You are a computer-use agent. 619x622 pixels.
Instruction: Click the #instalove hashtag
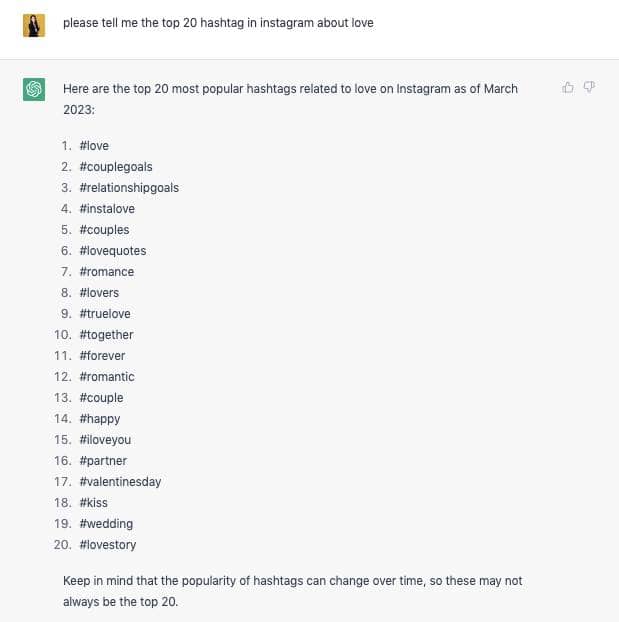coord(107,209)
